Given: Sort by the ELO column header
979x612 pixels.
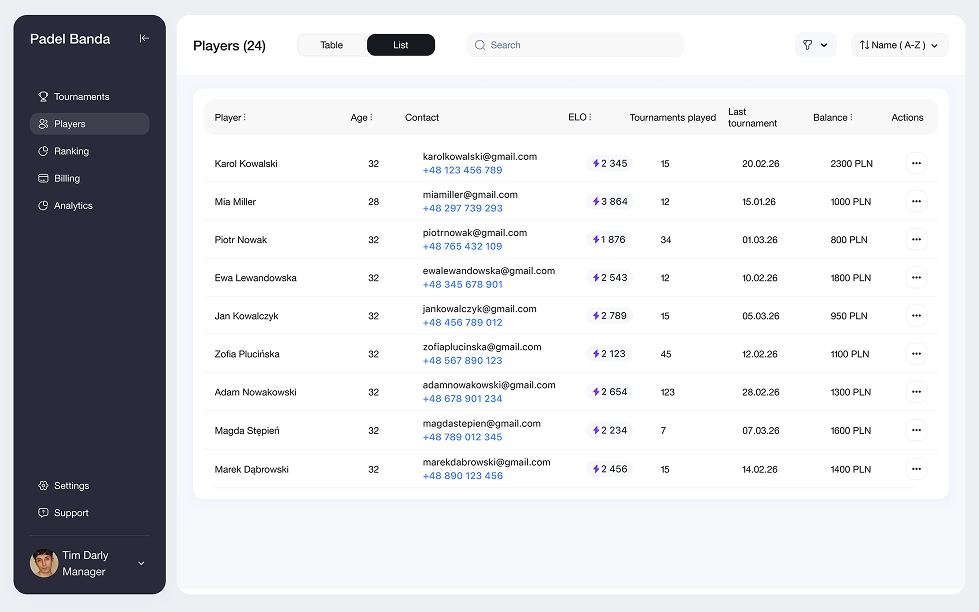Looking at the screenshot, I should [x=579, y=117].
